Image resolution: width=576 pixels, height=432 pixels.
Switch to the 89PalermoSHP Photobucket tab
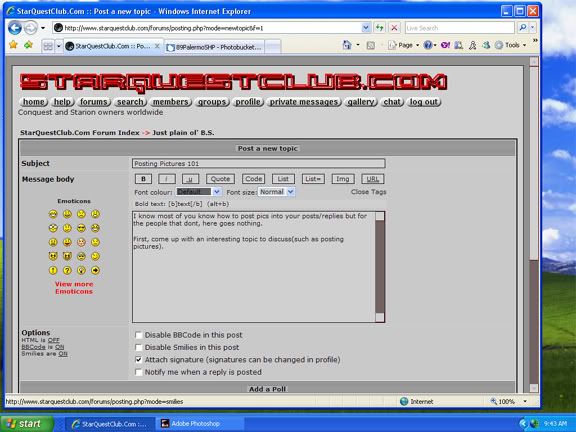coord(214,47)
